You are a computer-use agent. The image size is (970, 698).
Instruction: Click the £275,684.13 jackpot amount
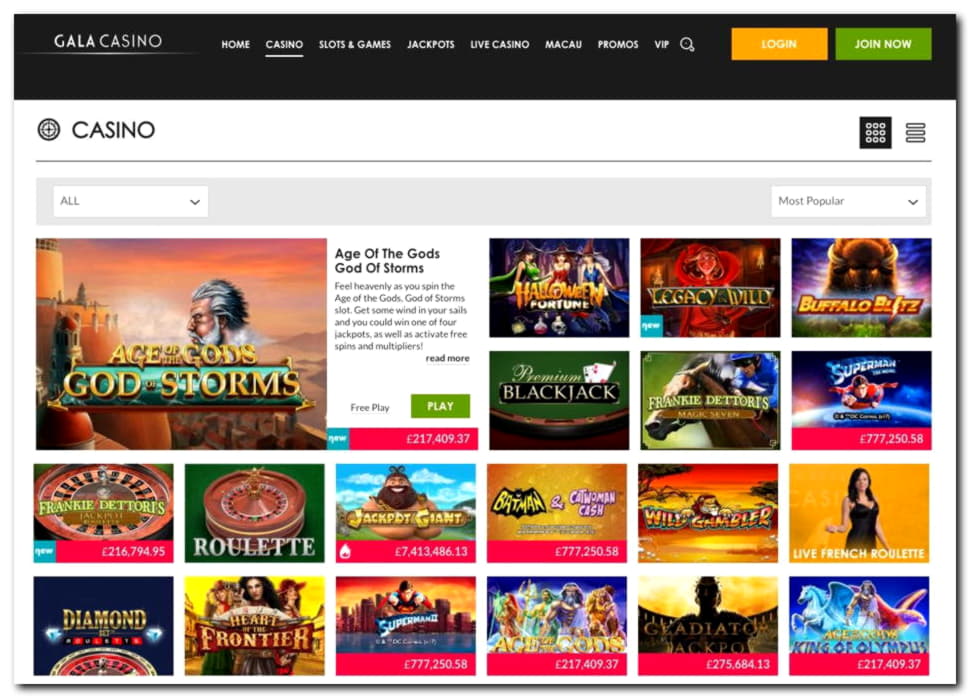pos(737,665)
